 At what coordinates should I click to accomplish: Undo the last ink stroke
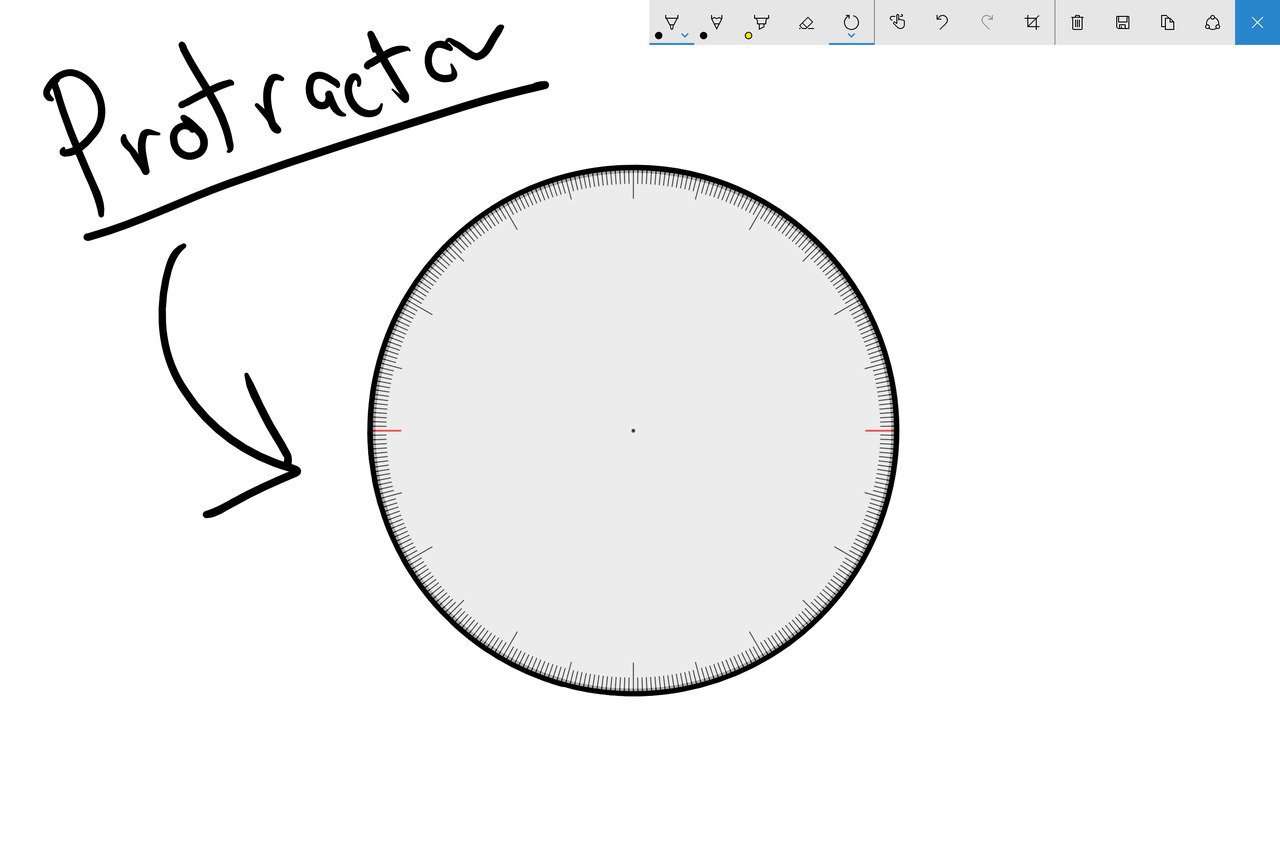[x=942, y=22]
